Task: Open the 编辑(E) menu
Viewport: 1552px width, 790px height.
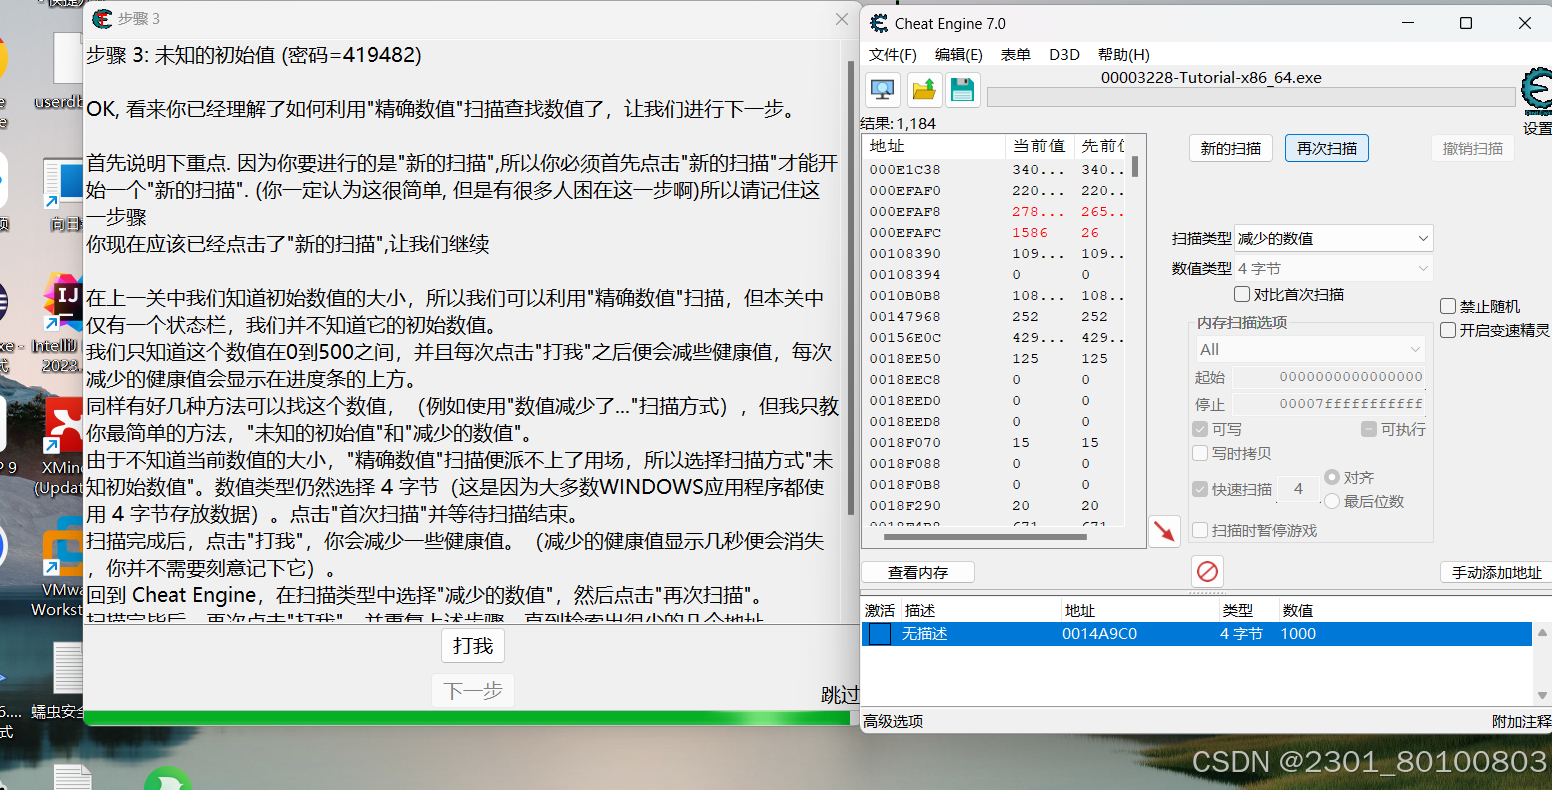Action: (958, 54)
